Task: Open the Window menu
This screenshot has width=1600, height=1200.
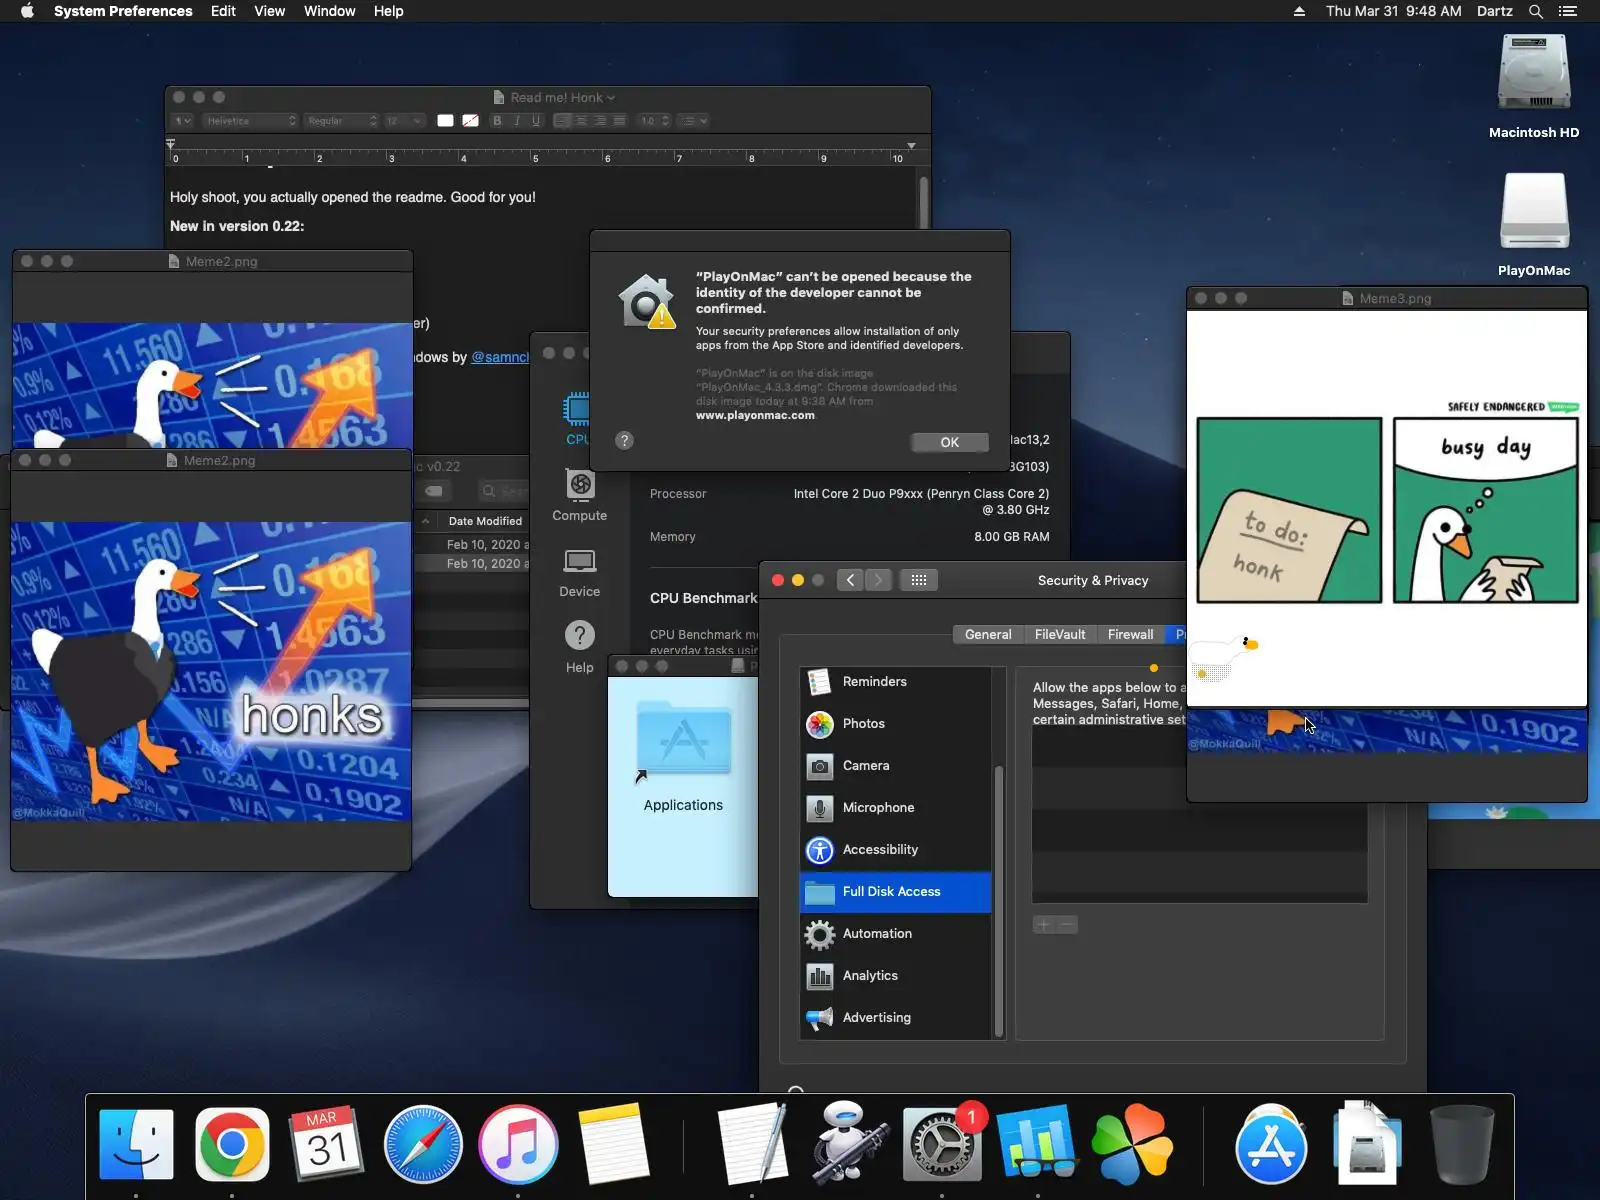Action: point(329,11)
